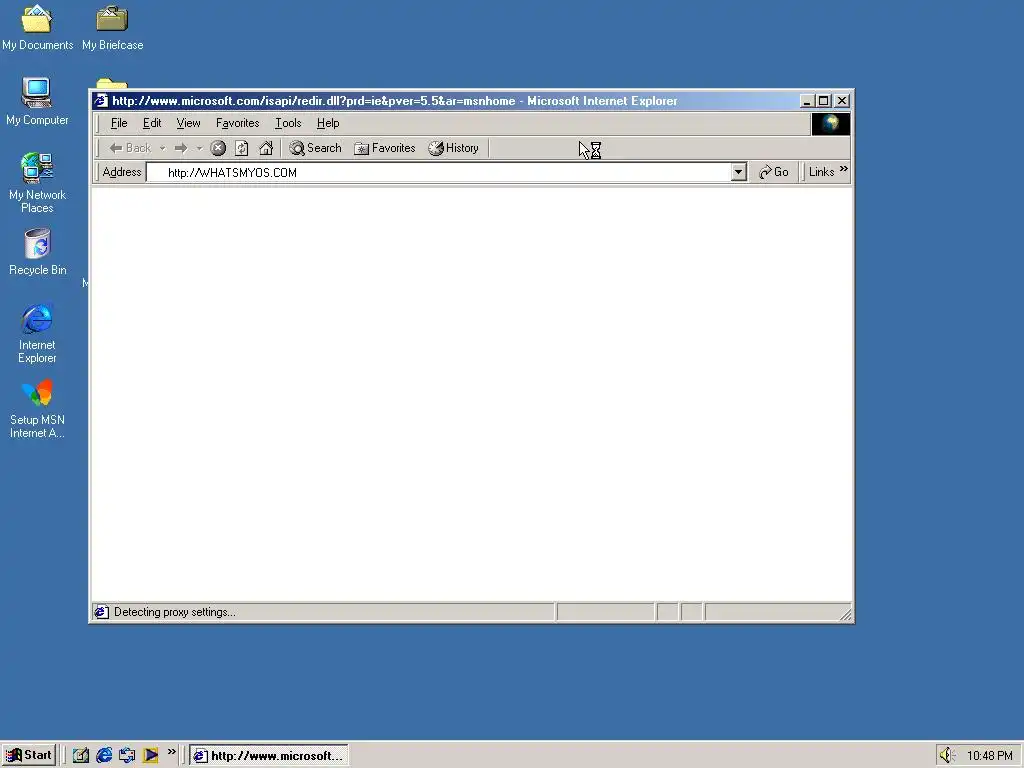Open the Edit menu
The width and height of the screenshot is (1024, 768).
(152, 123)
